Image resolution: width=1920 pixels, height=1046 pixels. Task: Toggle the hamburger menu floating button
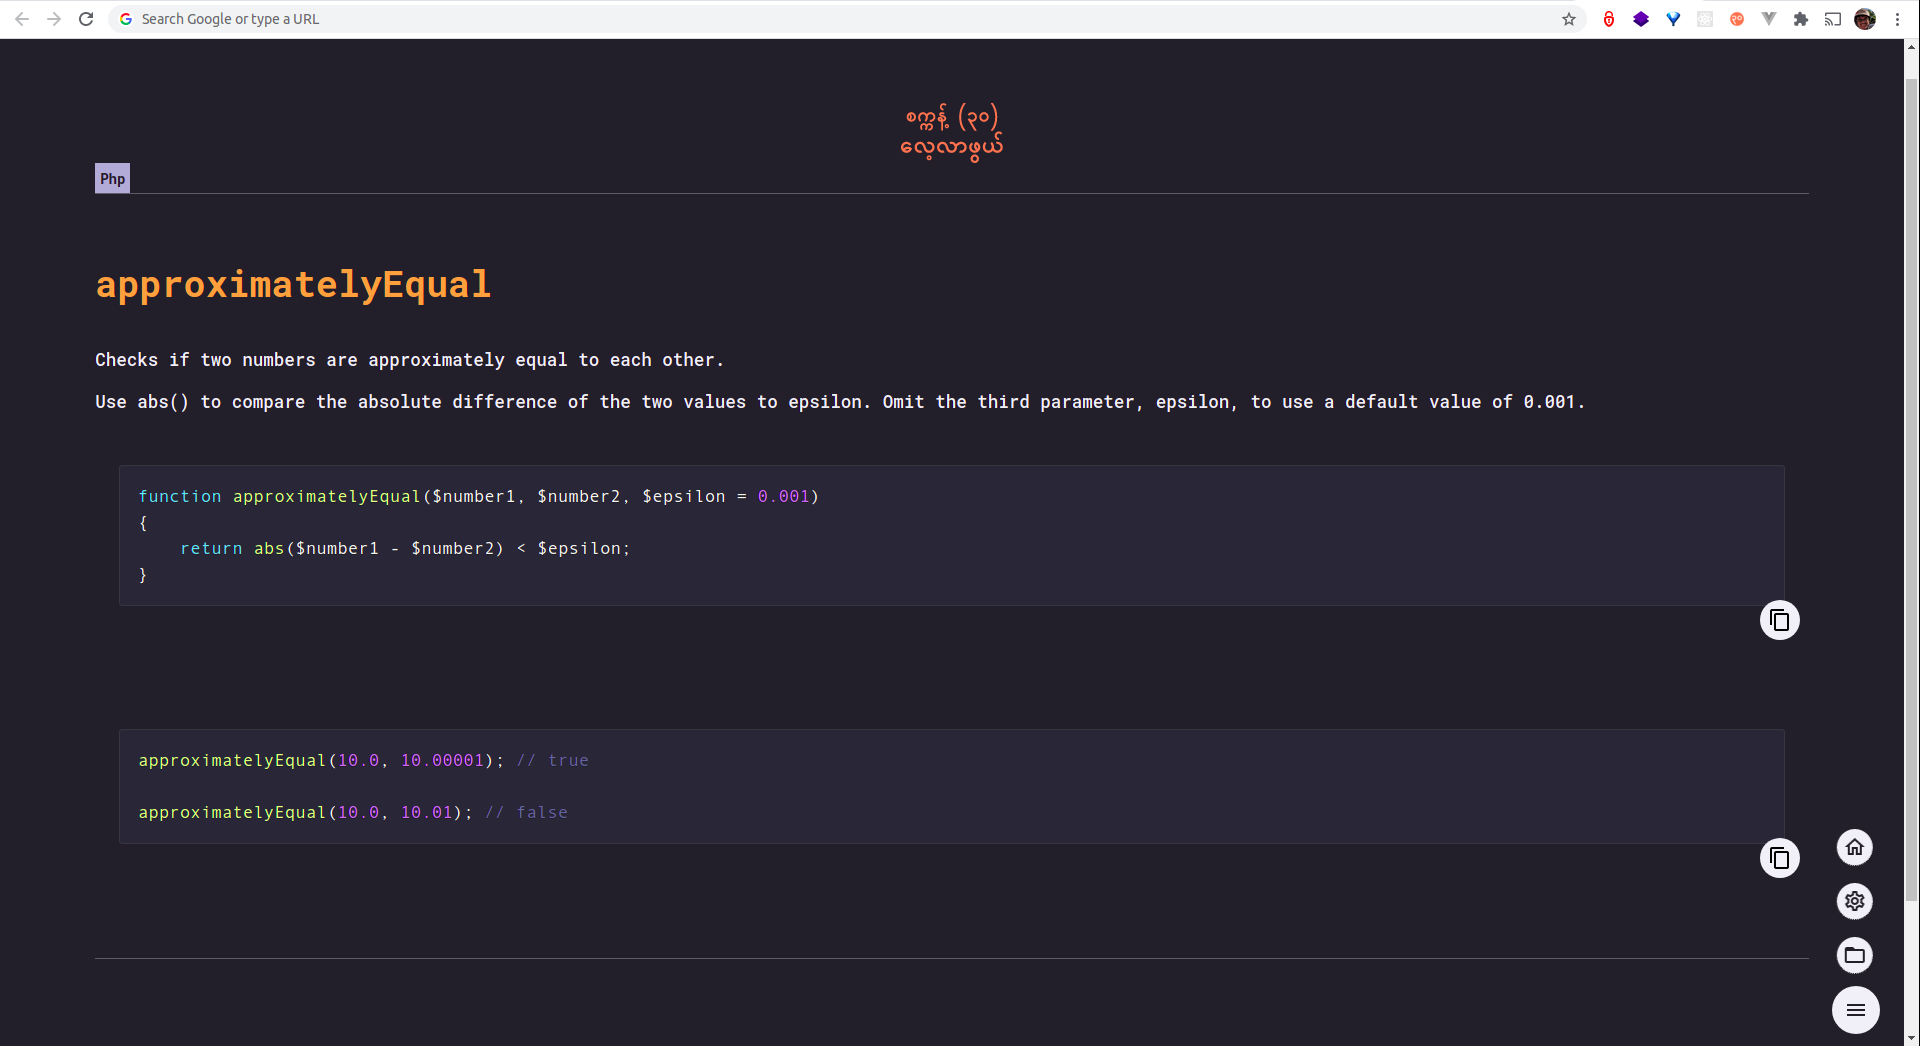(x=1856, y=1010)
